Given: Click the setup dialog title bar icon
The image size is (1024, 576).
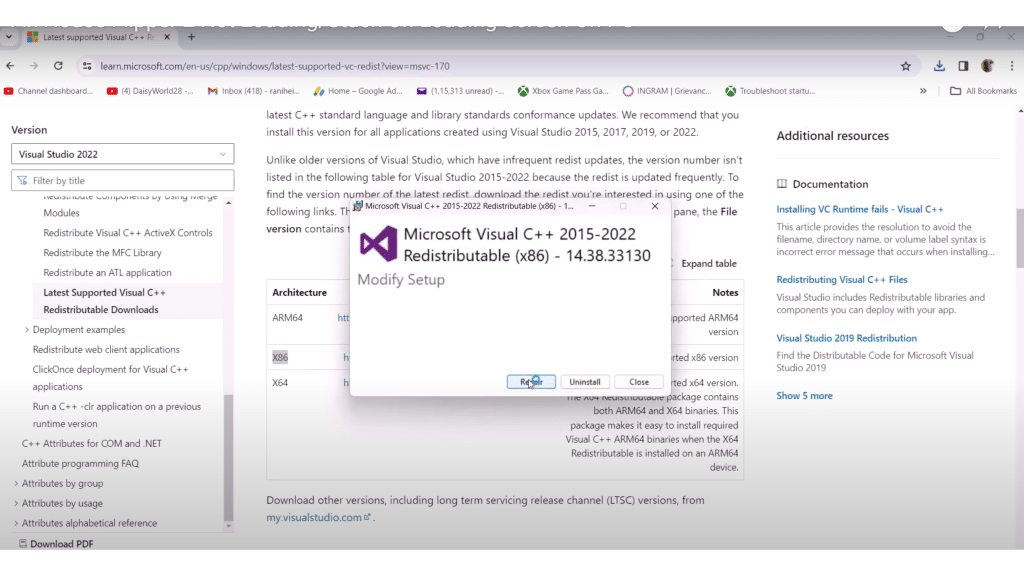Looking at the screenshot, I should pos(357,206).
